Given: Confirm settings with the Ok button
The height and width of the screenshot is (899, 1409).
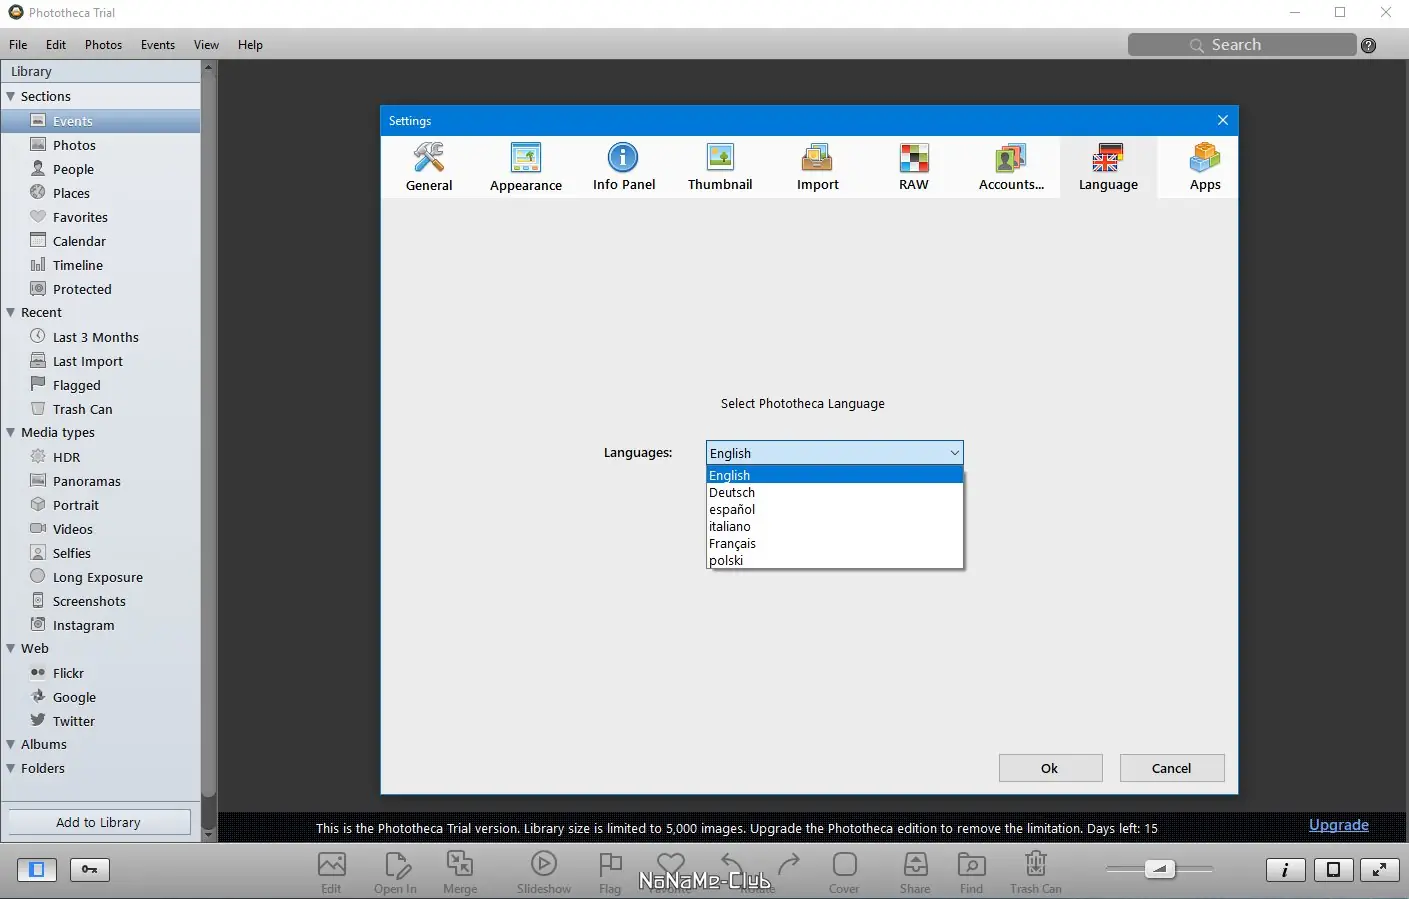Looking at the screenshot, I should coord(1050,768).
